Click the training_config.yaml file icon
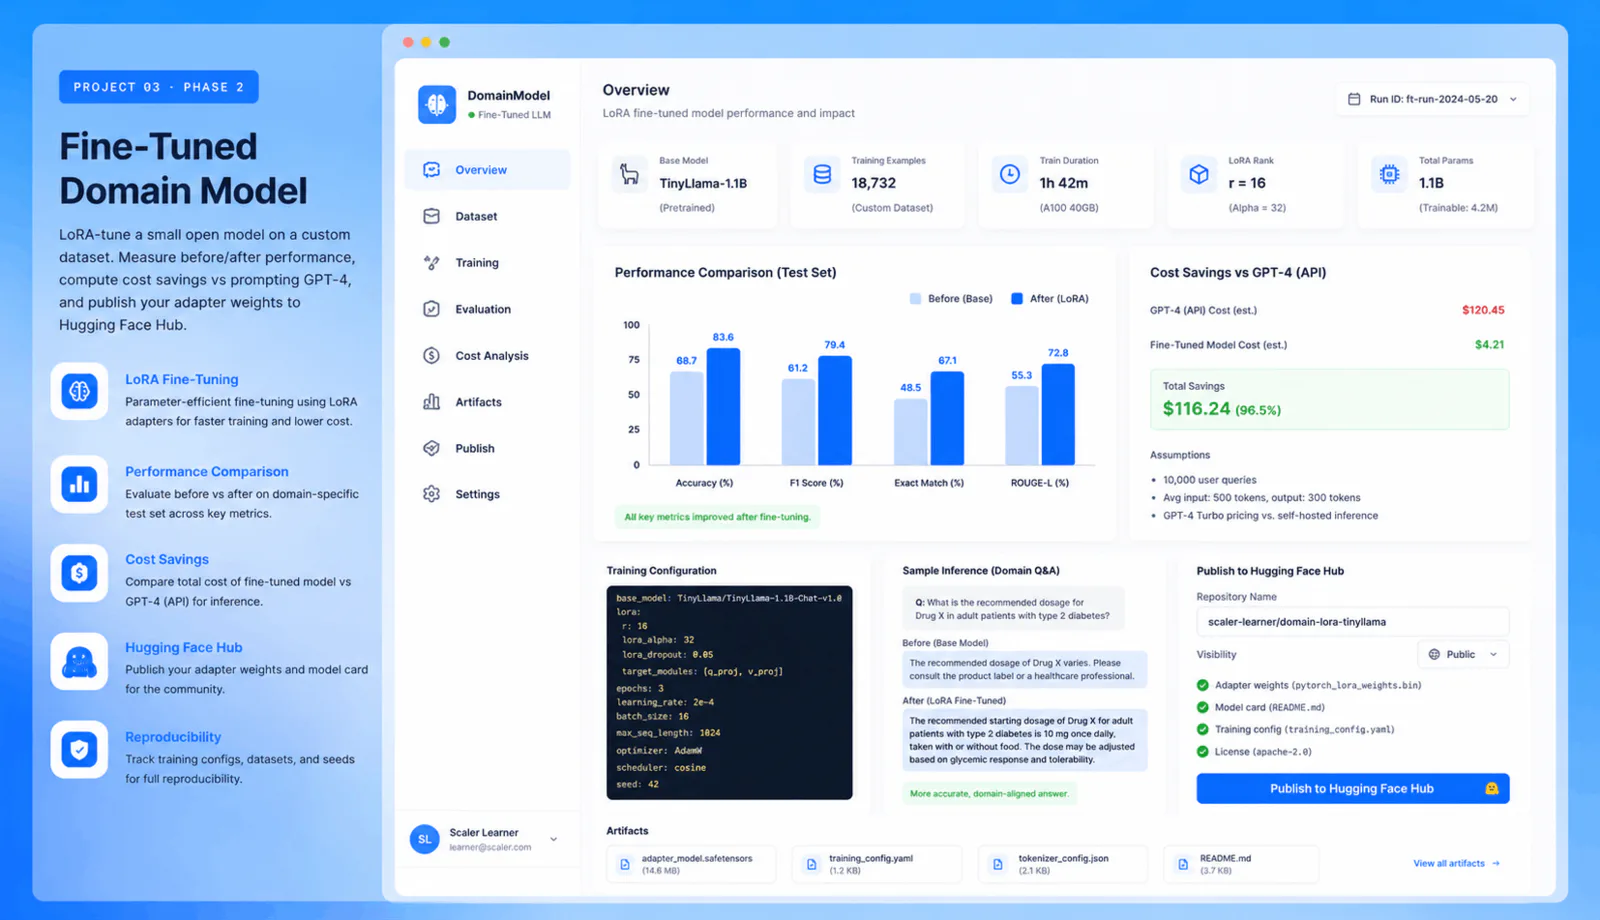This screenshot has height=920, width=1600. click(x=811, y=864)
